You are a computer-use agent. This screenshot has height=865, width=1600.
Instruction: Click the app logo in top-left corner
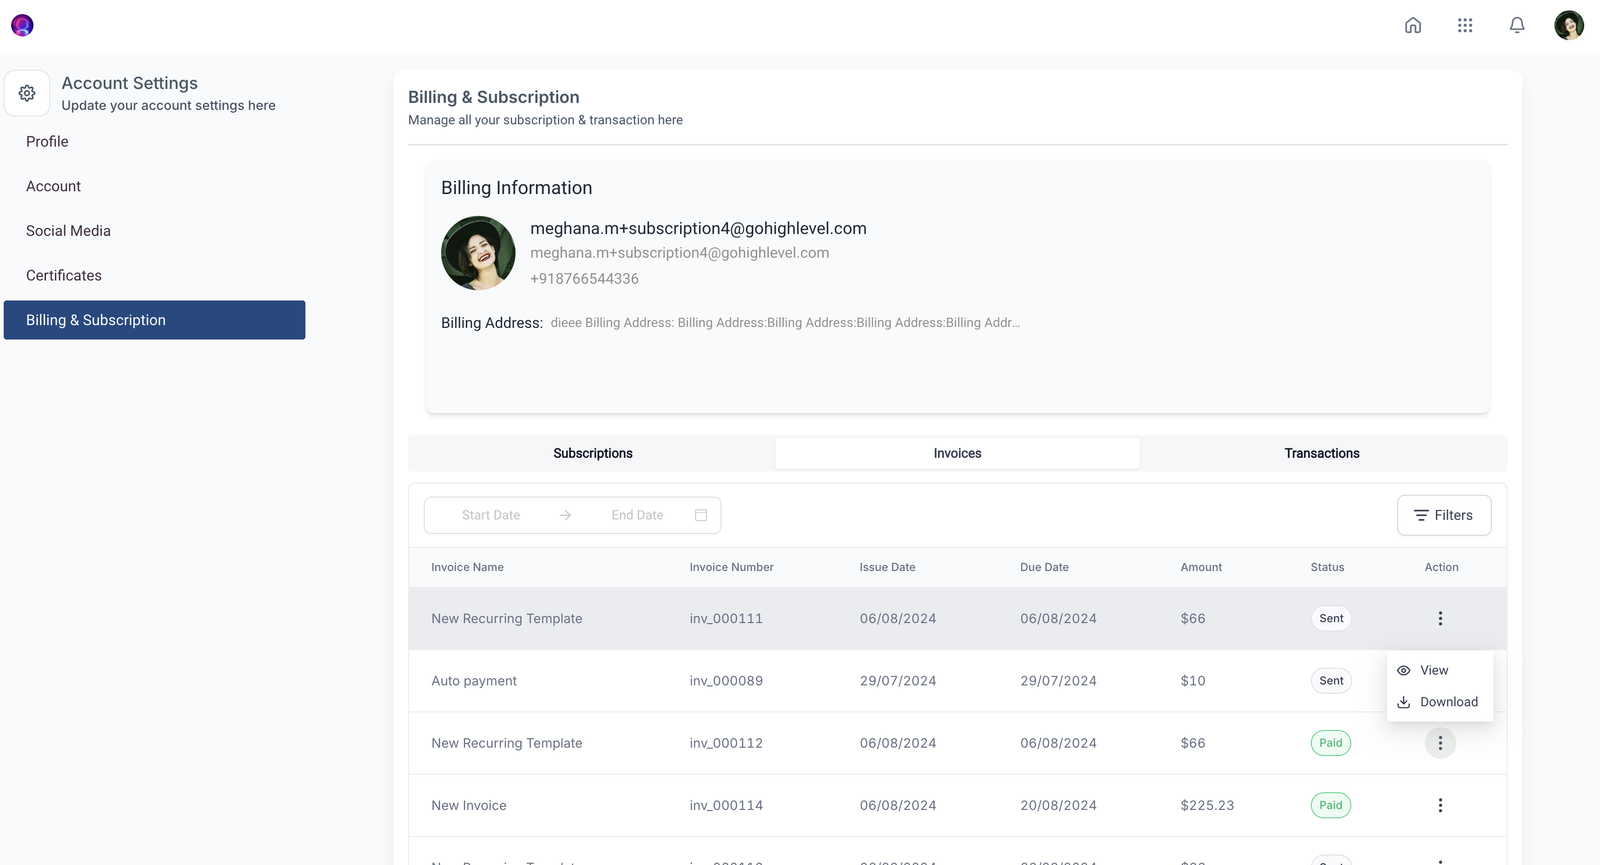[22, 25]
